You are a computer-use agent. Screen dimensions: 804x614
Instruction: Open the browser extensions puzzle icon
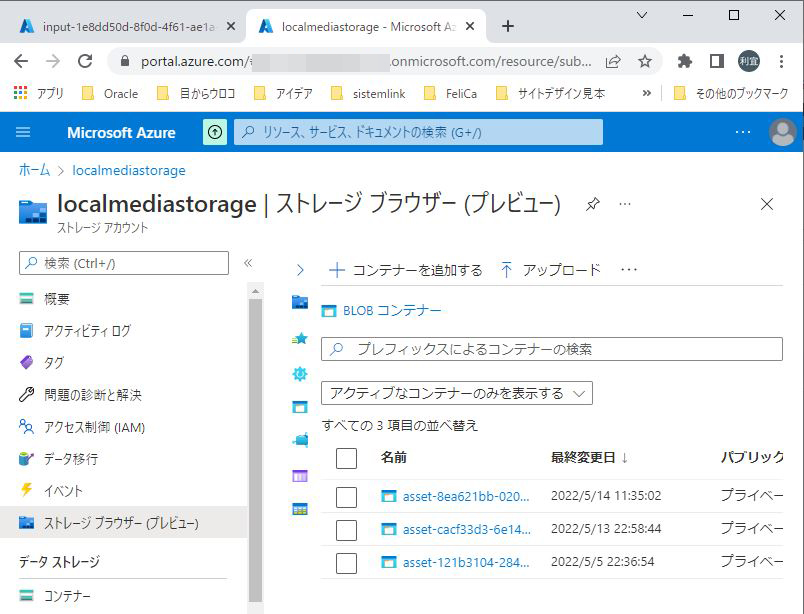coord(684,62)
